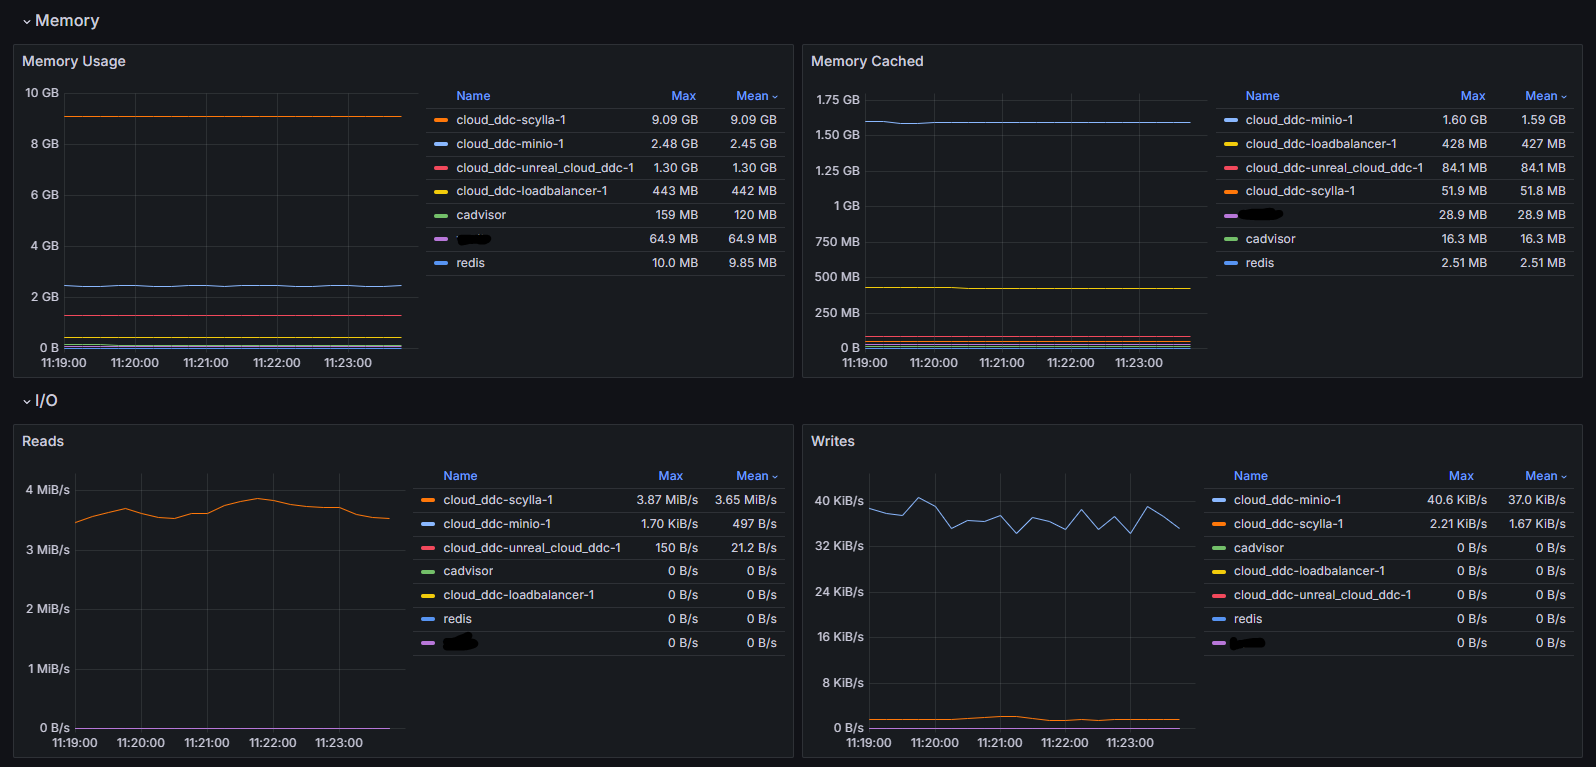The image size is (1596, 767).
Task: Click red unreal_cloud_ddc color icon in Reads legend
Action: [x=428, y=548]
